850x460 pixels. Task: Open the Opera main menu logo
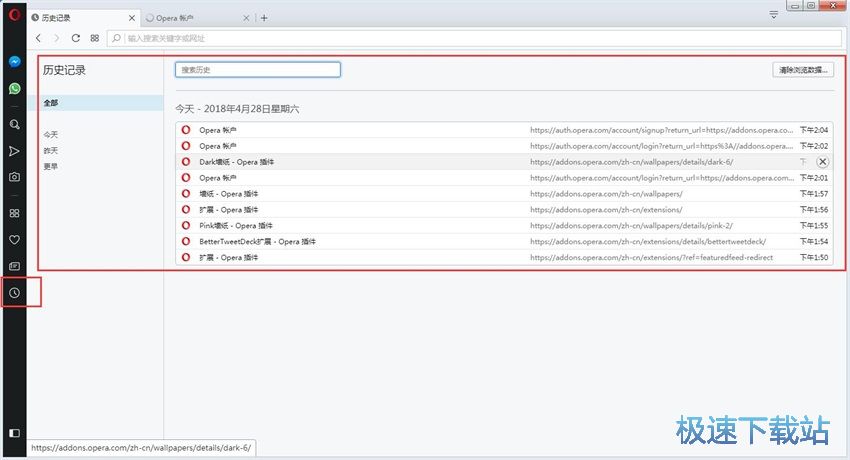(15, 14)
